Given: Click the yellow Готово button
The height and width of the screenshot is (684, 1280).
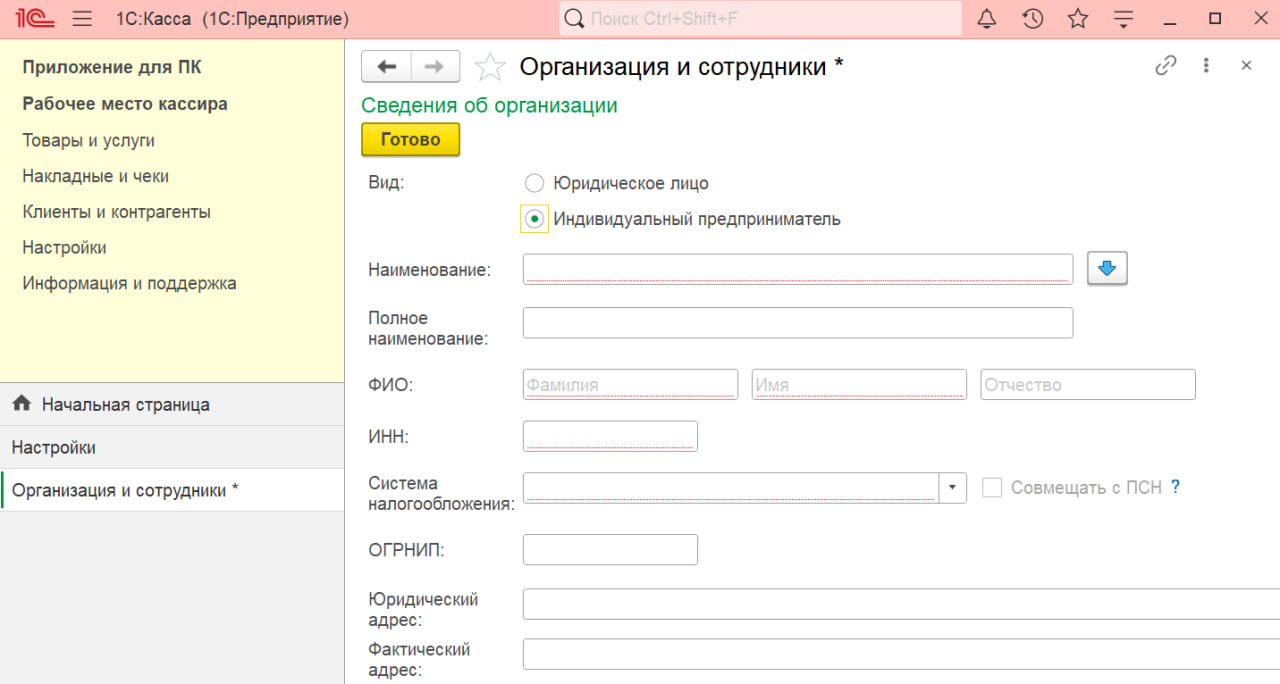Looking at the screenshot, I should tap(410, 140).
